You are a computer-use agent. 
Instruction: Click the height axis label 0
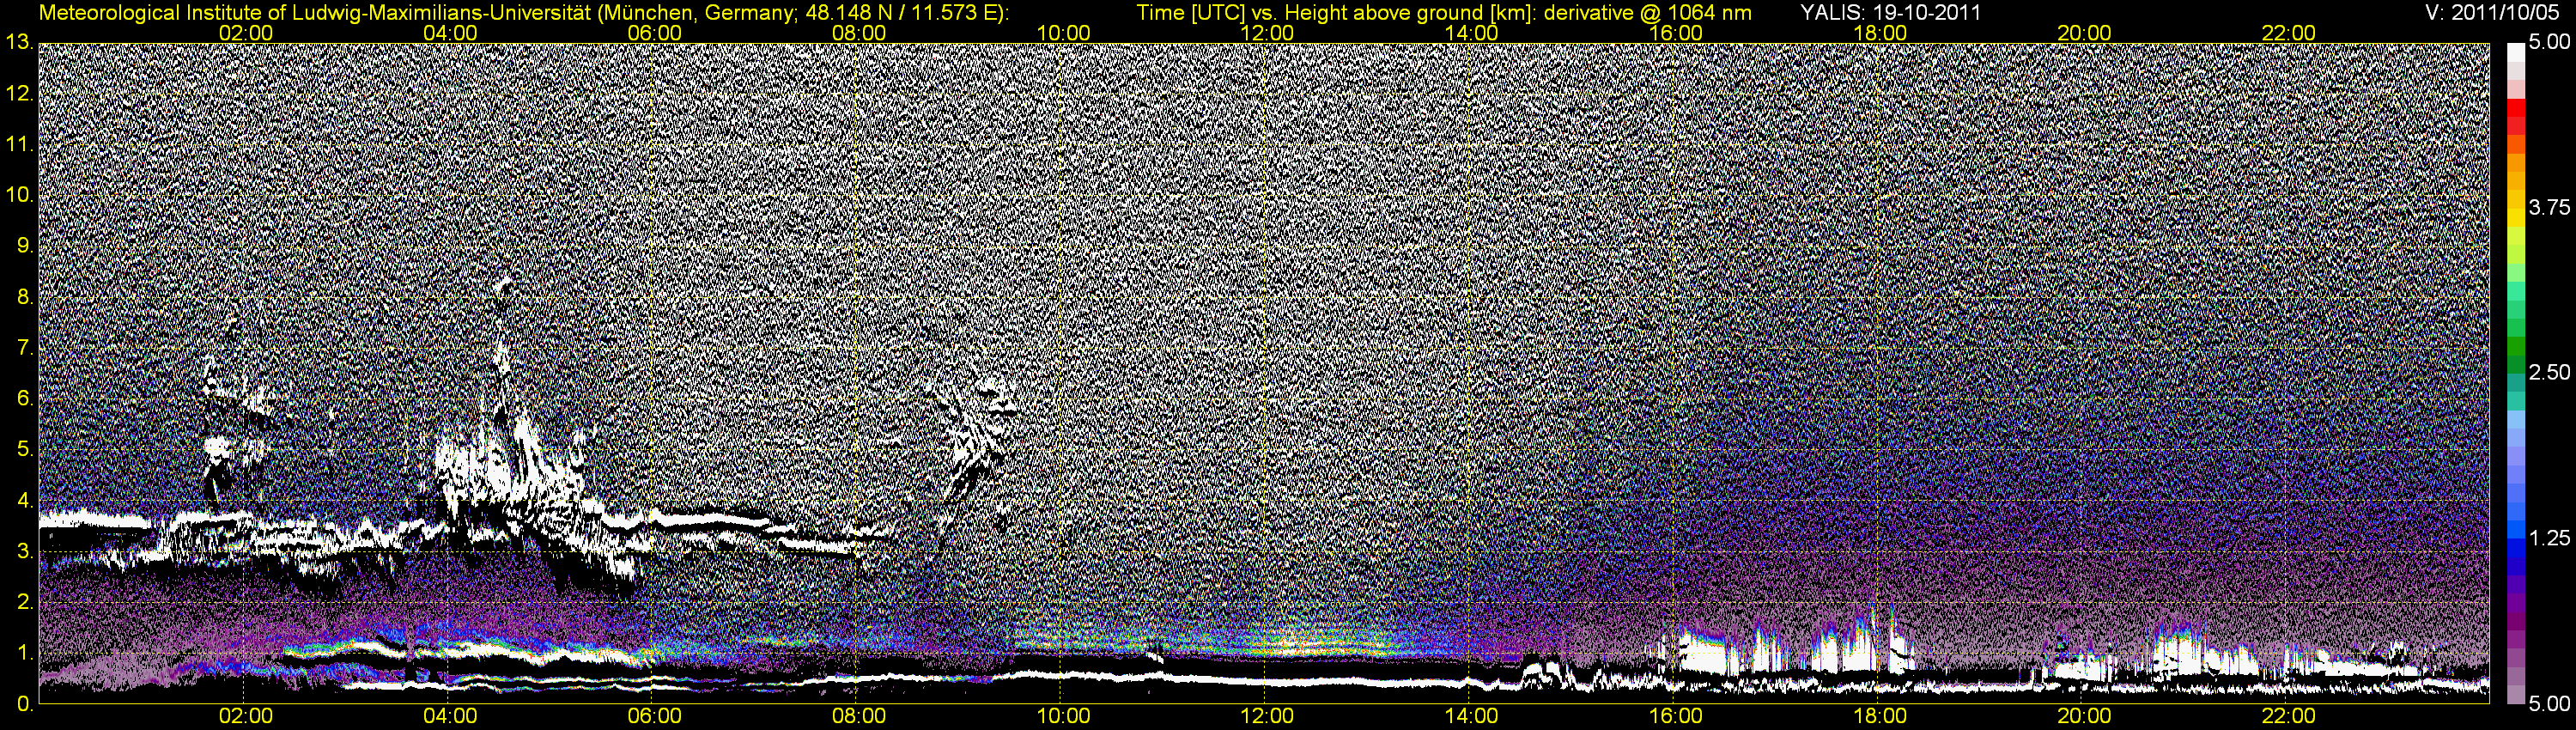coord(25,703)
